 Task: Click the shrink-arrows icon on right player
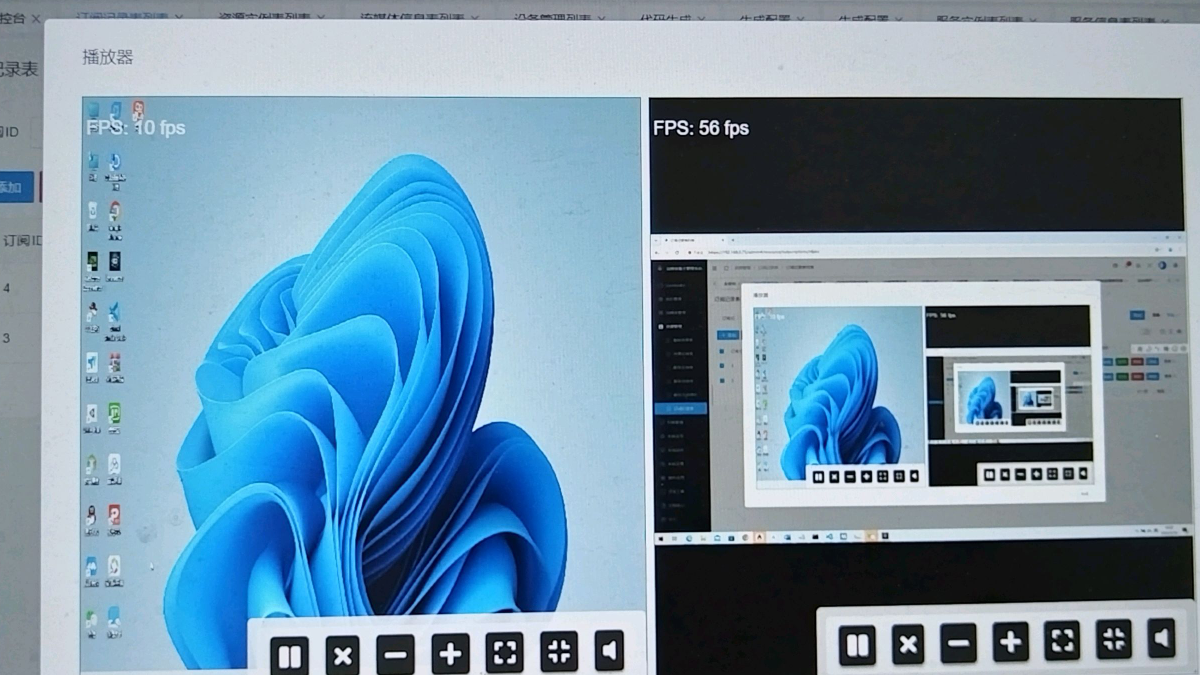coord(1113,638)
